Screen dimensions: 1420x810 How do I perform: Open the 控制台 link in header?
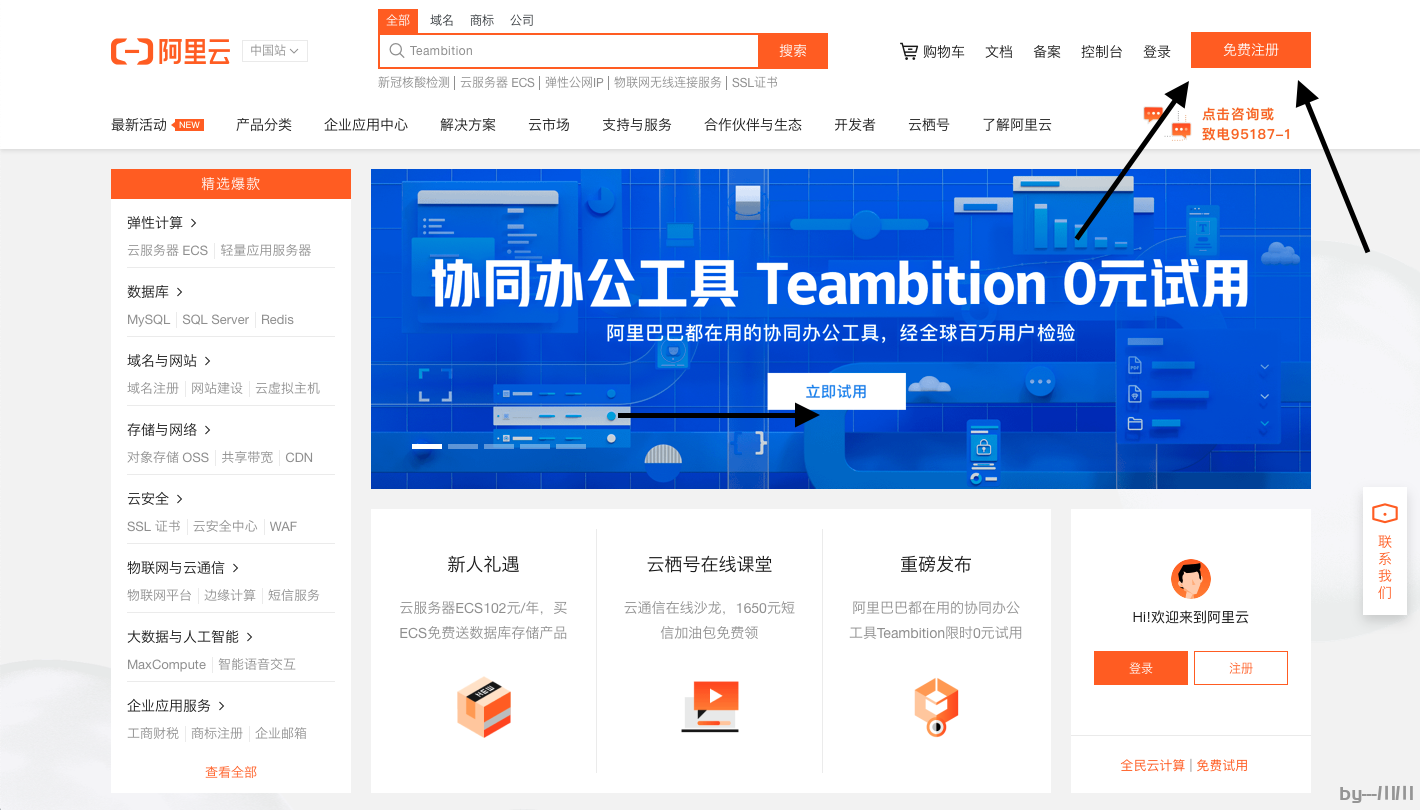click(x=1102, y=52)
